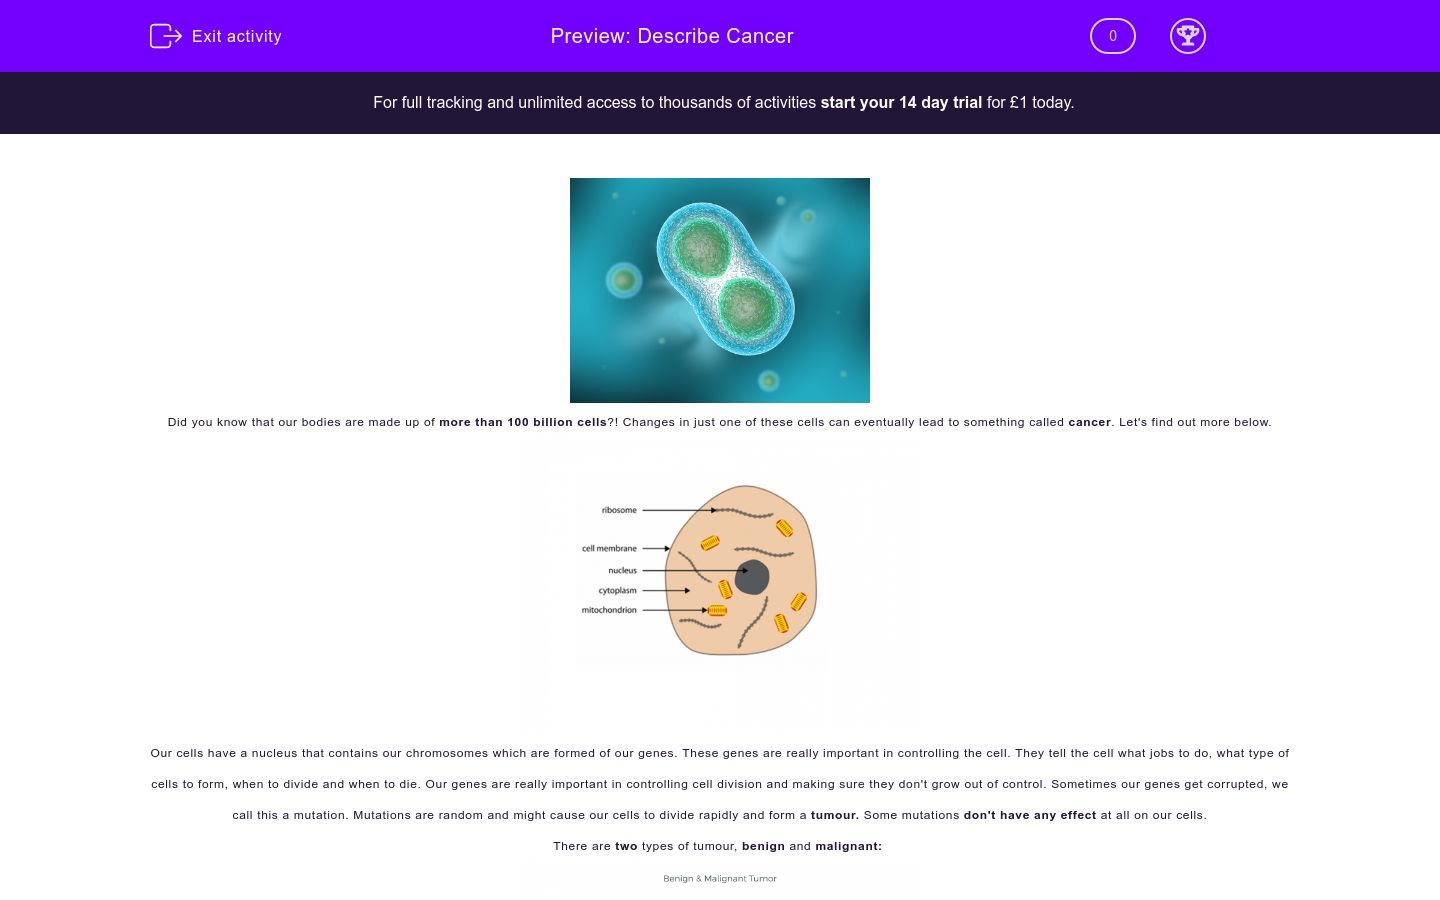Click the bold word cancer in the paragraph
Screen dimensions: 1440x900
click(x=1089, y=422)
